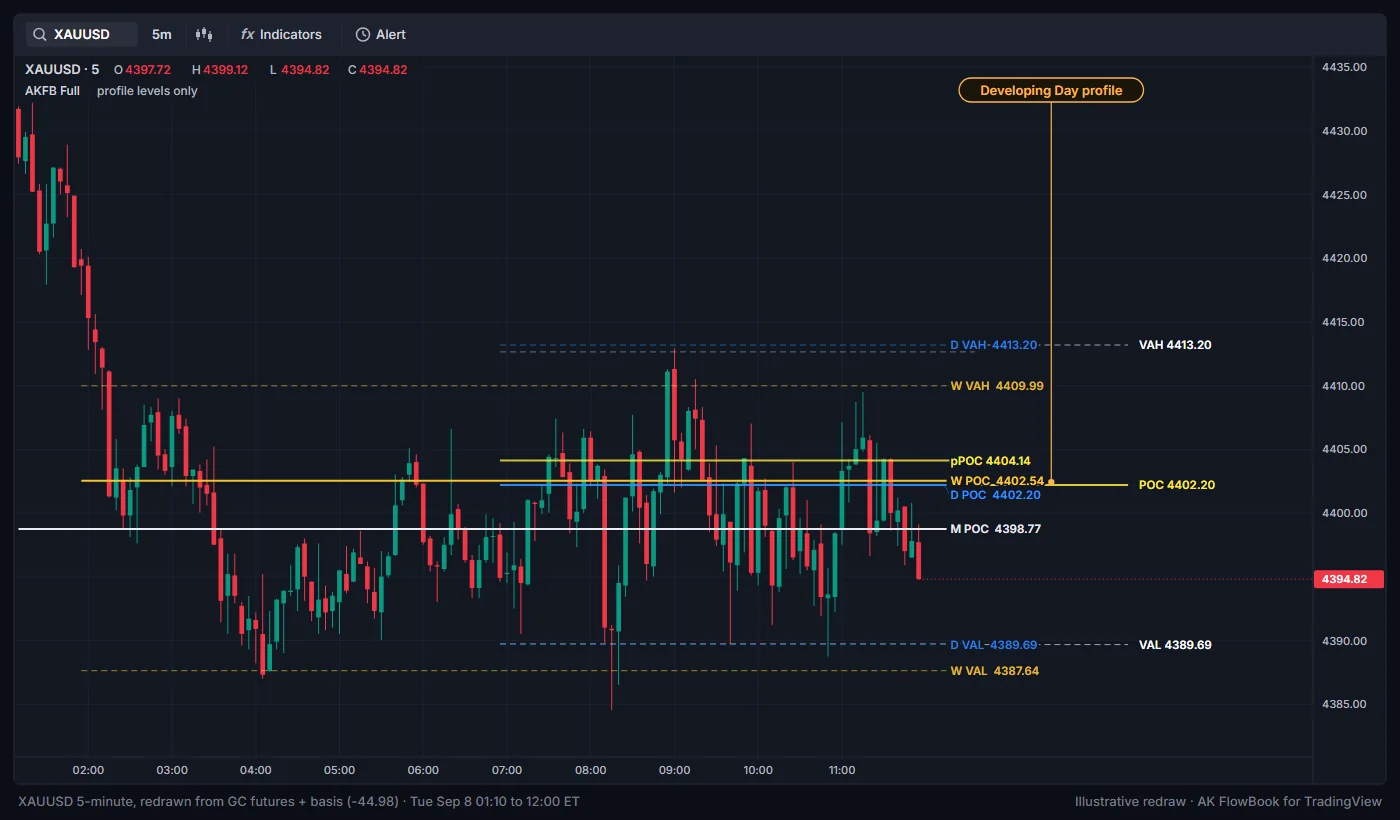This screenshot has height=820, width=1400.
Task: Click the magnifier search icon
Action: [40, 34]
